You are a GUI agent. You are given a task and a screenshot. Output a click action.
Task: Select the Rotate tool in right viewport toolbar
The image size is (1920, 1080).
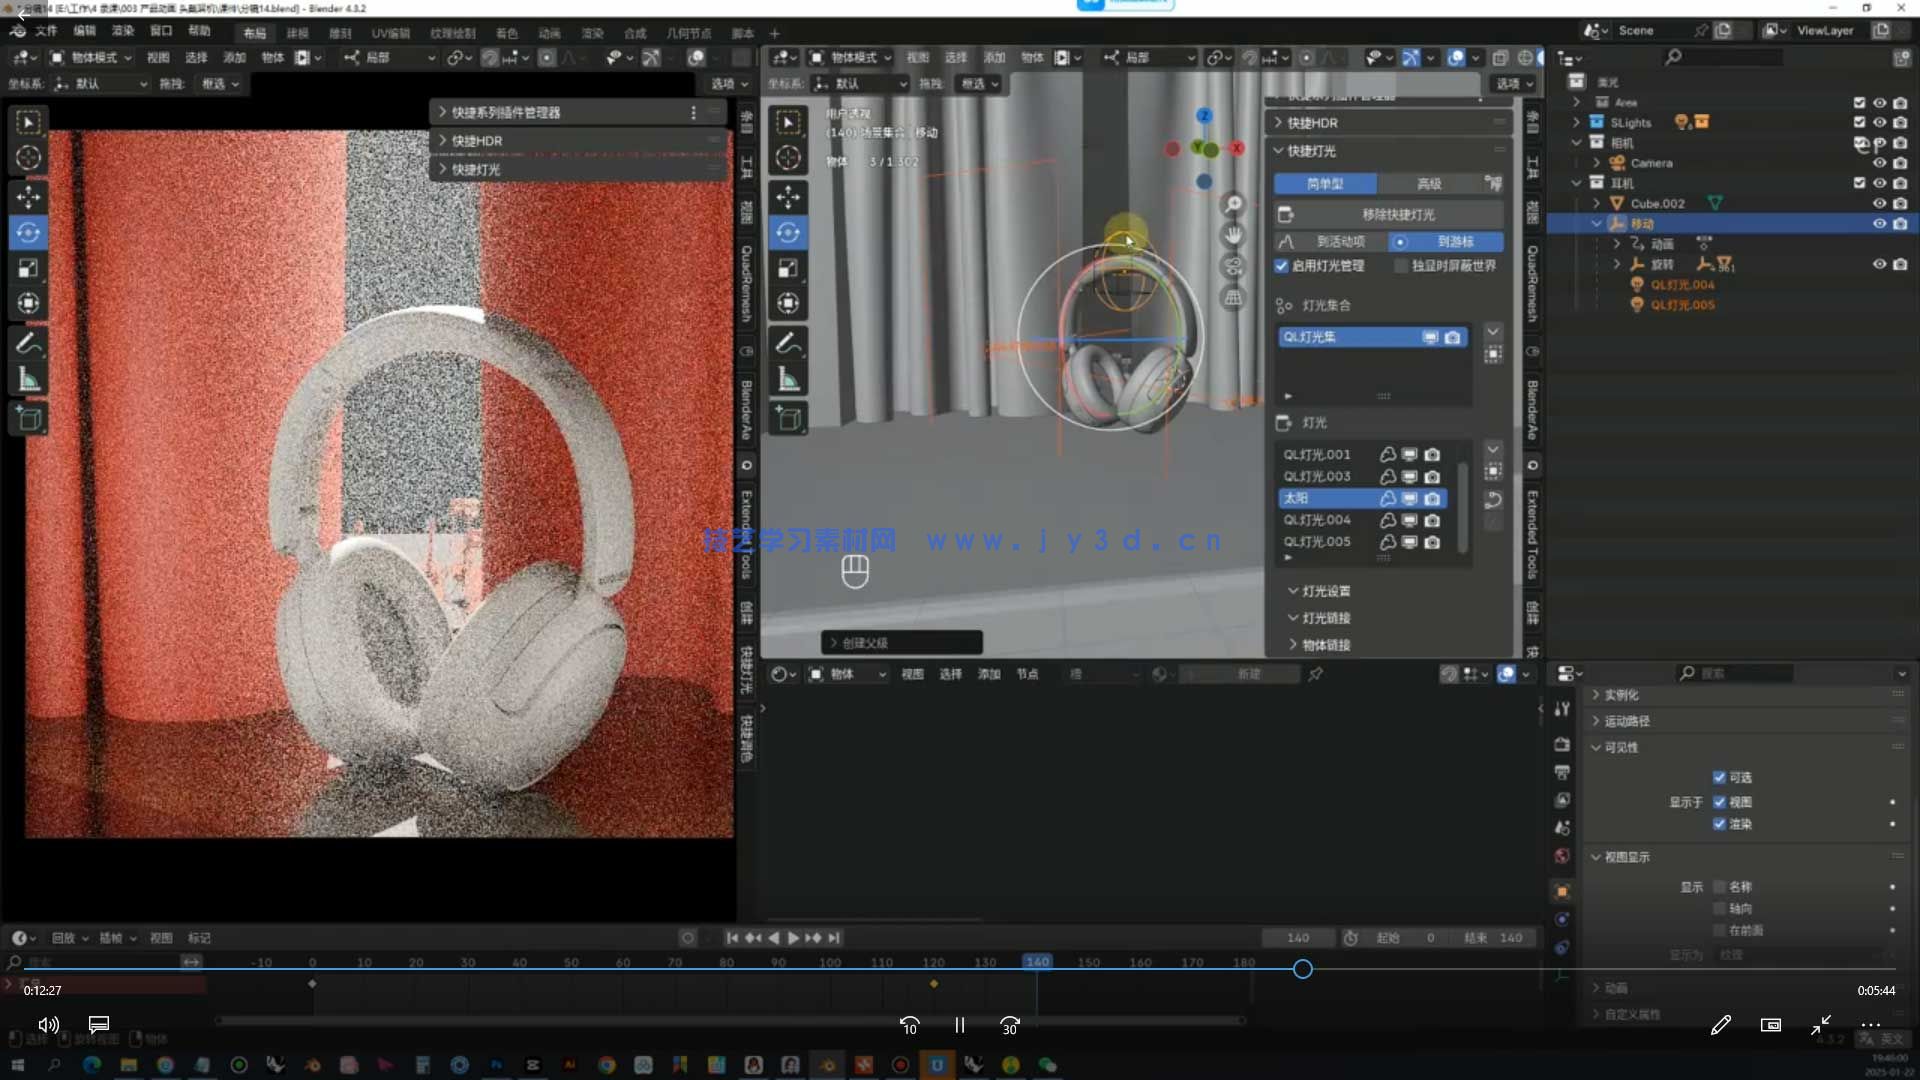tap(788, 233)
